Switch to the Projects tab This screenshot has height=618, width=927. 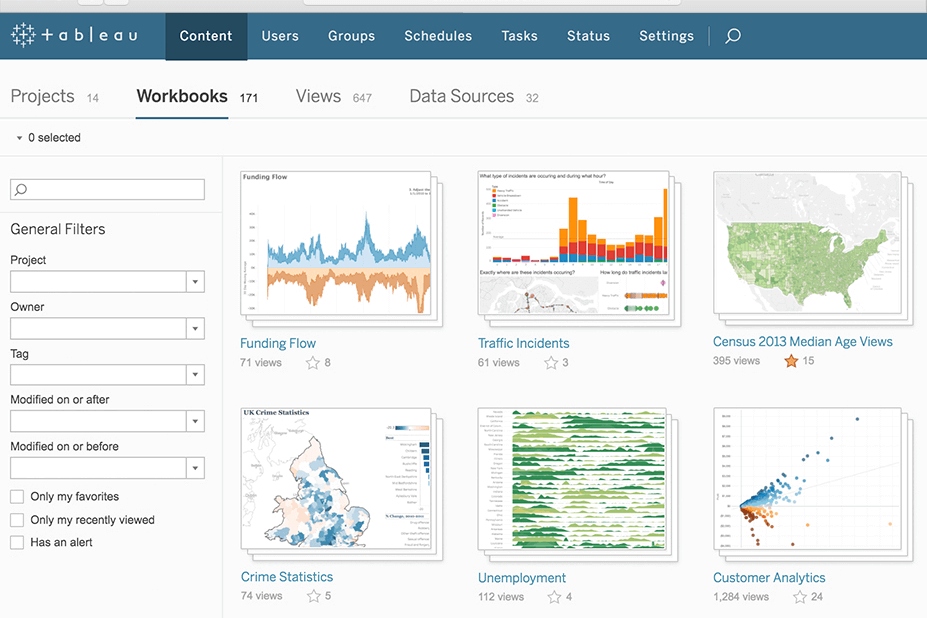(x=54, y=96)
